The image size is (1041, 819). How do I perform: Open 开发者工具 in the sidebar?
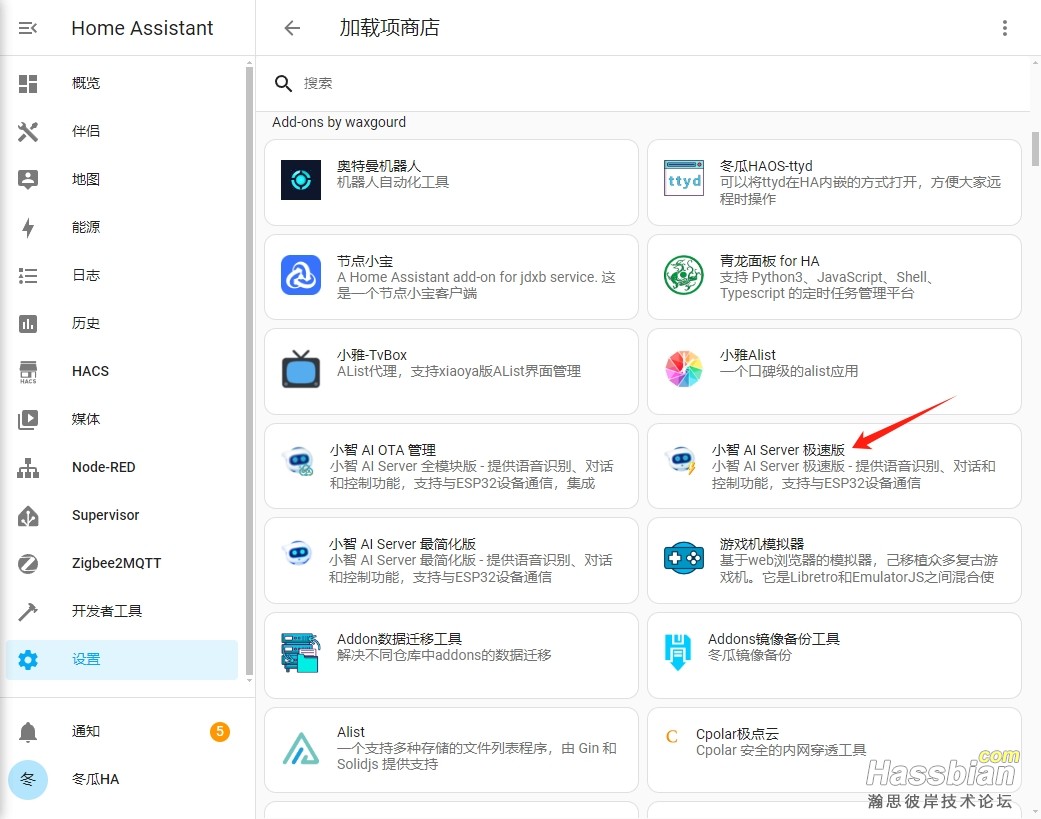click(x=122, y=611)
